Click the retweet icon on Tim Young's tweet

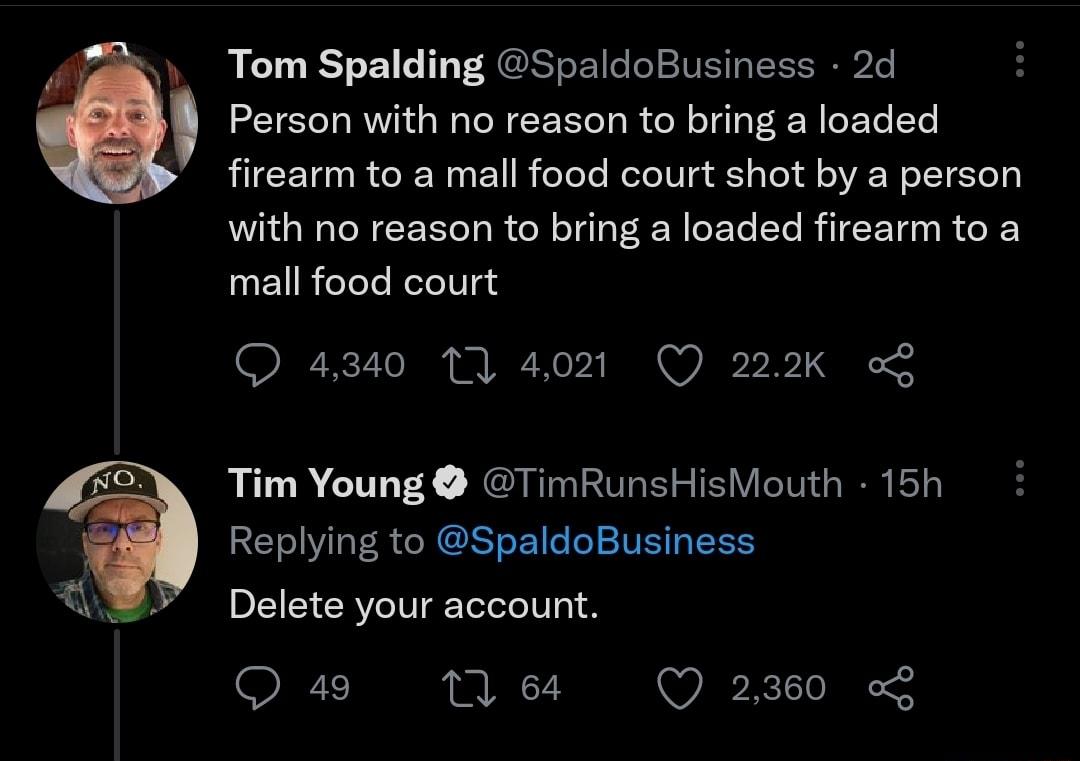click(466, 687)
